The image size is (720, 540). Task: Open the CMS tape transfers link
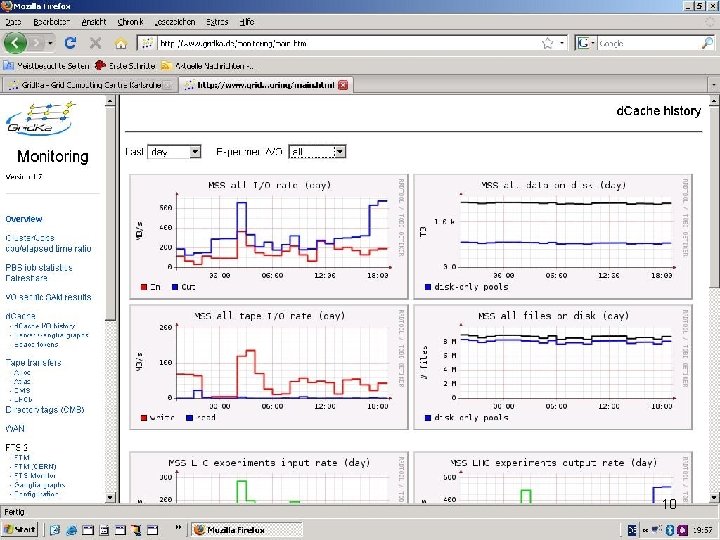[22, 391]
